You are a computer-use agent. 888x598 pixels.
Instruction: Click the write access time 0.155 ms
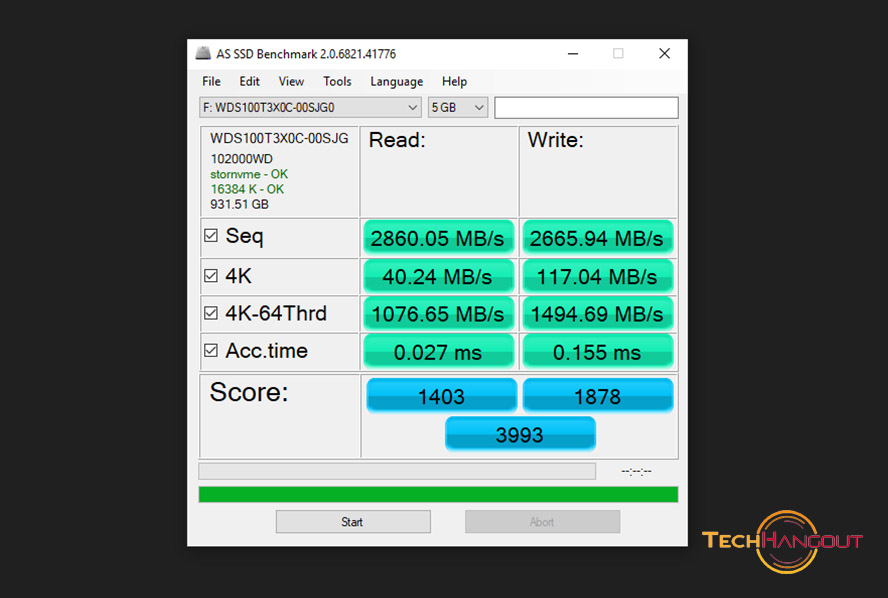pyautogui.click(x=597, y=352)
